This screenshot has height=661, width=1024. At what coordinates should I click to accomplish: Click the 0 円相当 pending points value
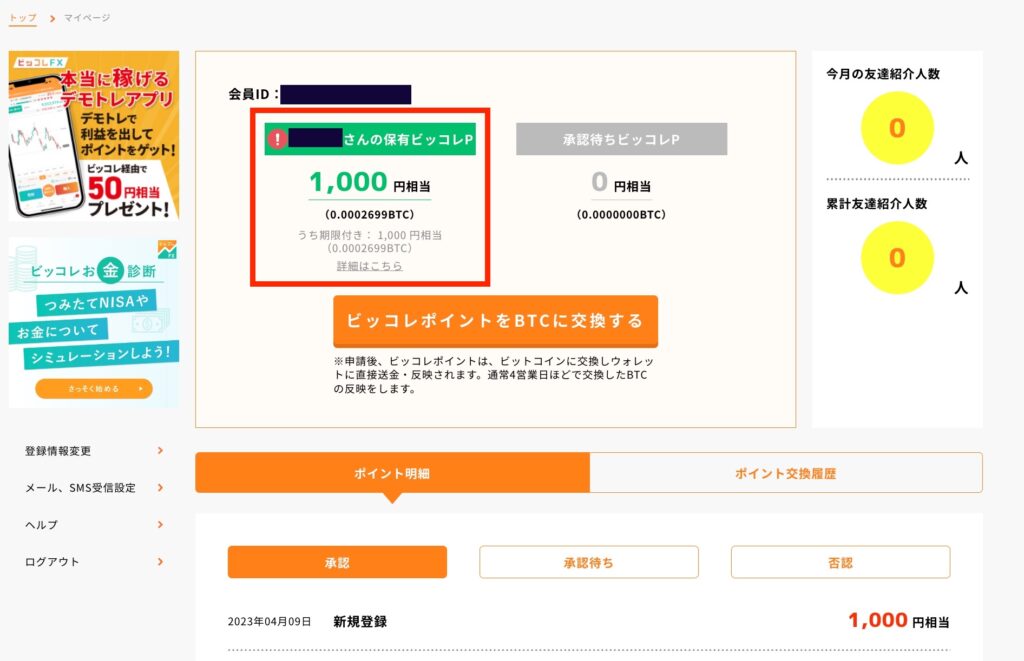(621, 182)
